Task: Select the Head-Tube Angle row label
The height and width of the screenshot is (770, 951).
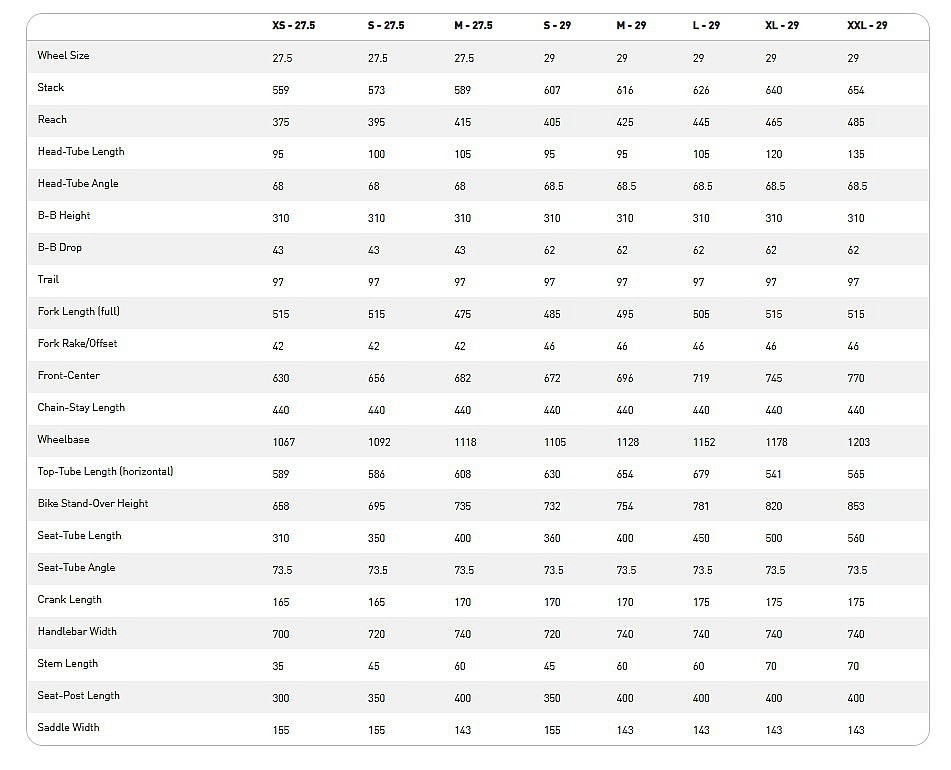Action: tap(78, 184)
